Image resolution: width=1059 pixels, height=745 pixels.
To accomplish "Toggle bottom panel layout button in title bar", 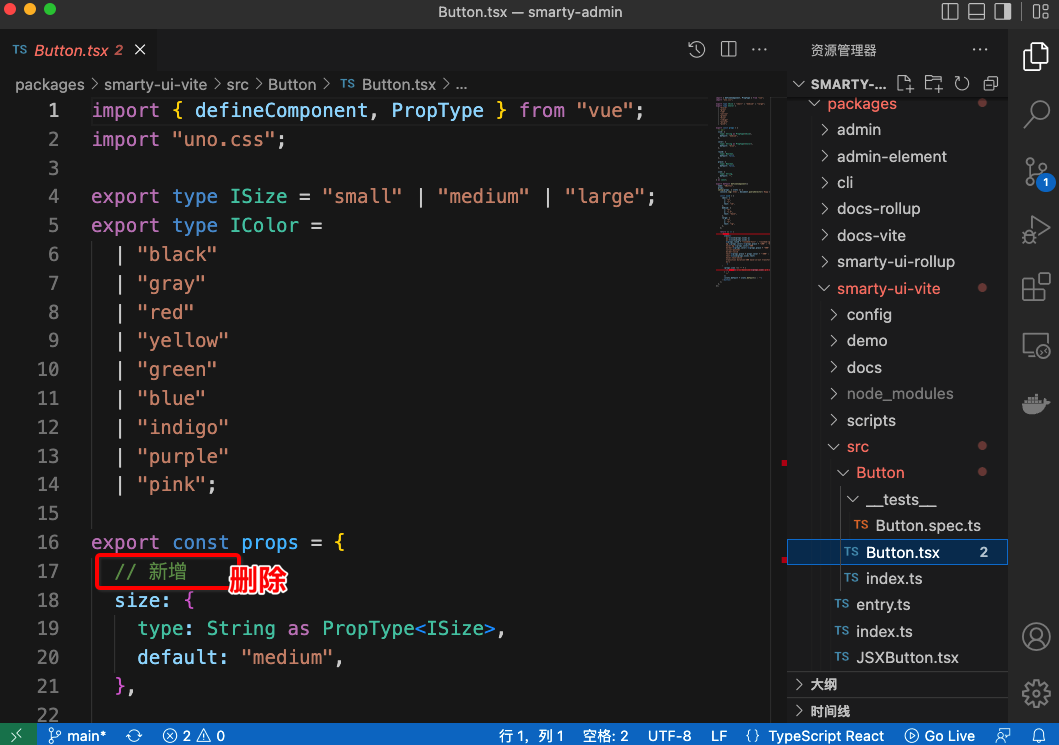I will 975,11.
